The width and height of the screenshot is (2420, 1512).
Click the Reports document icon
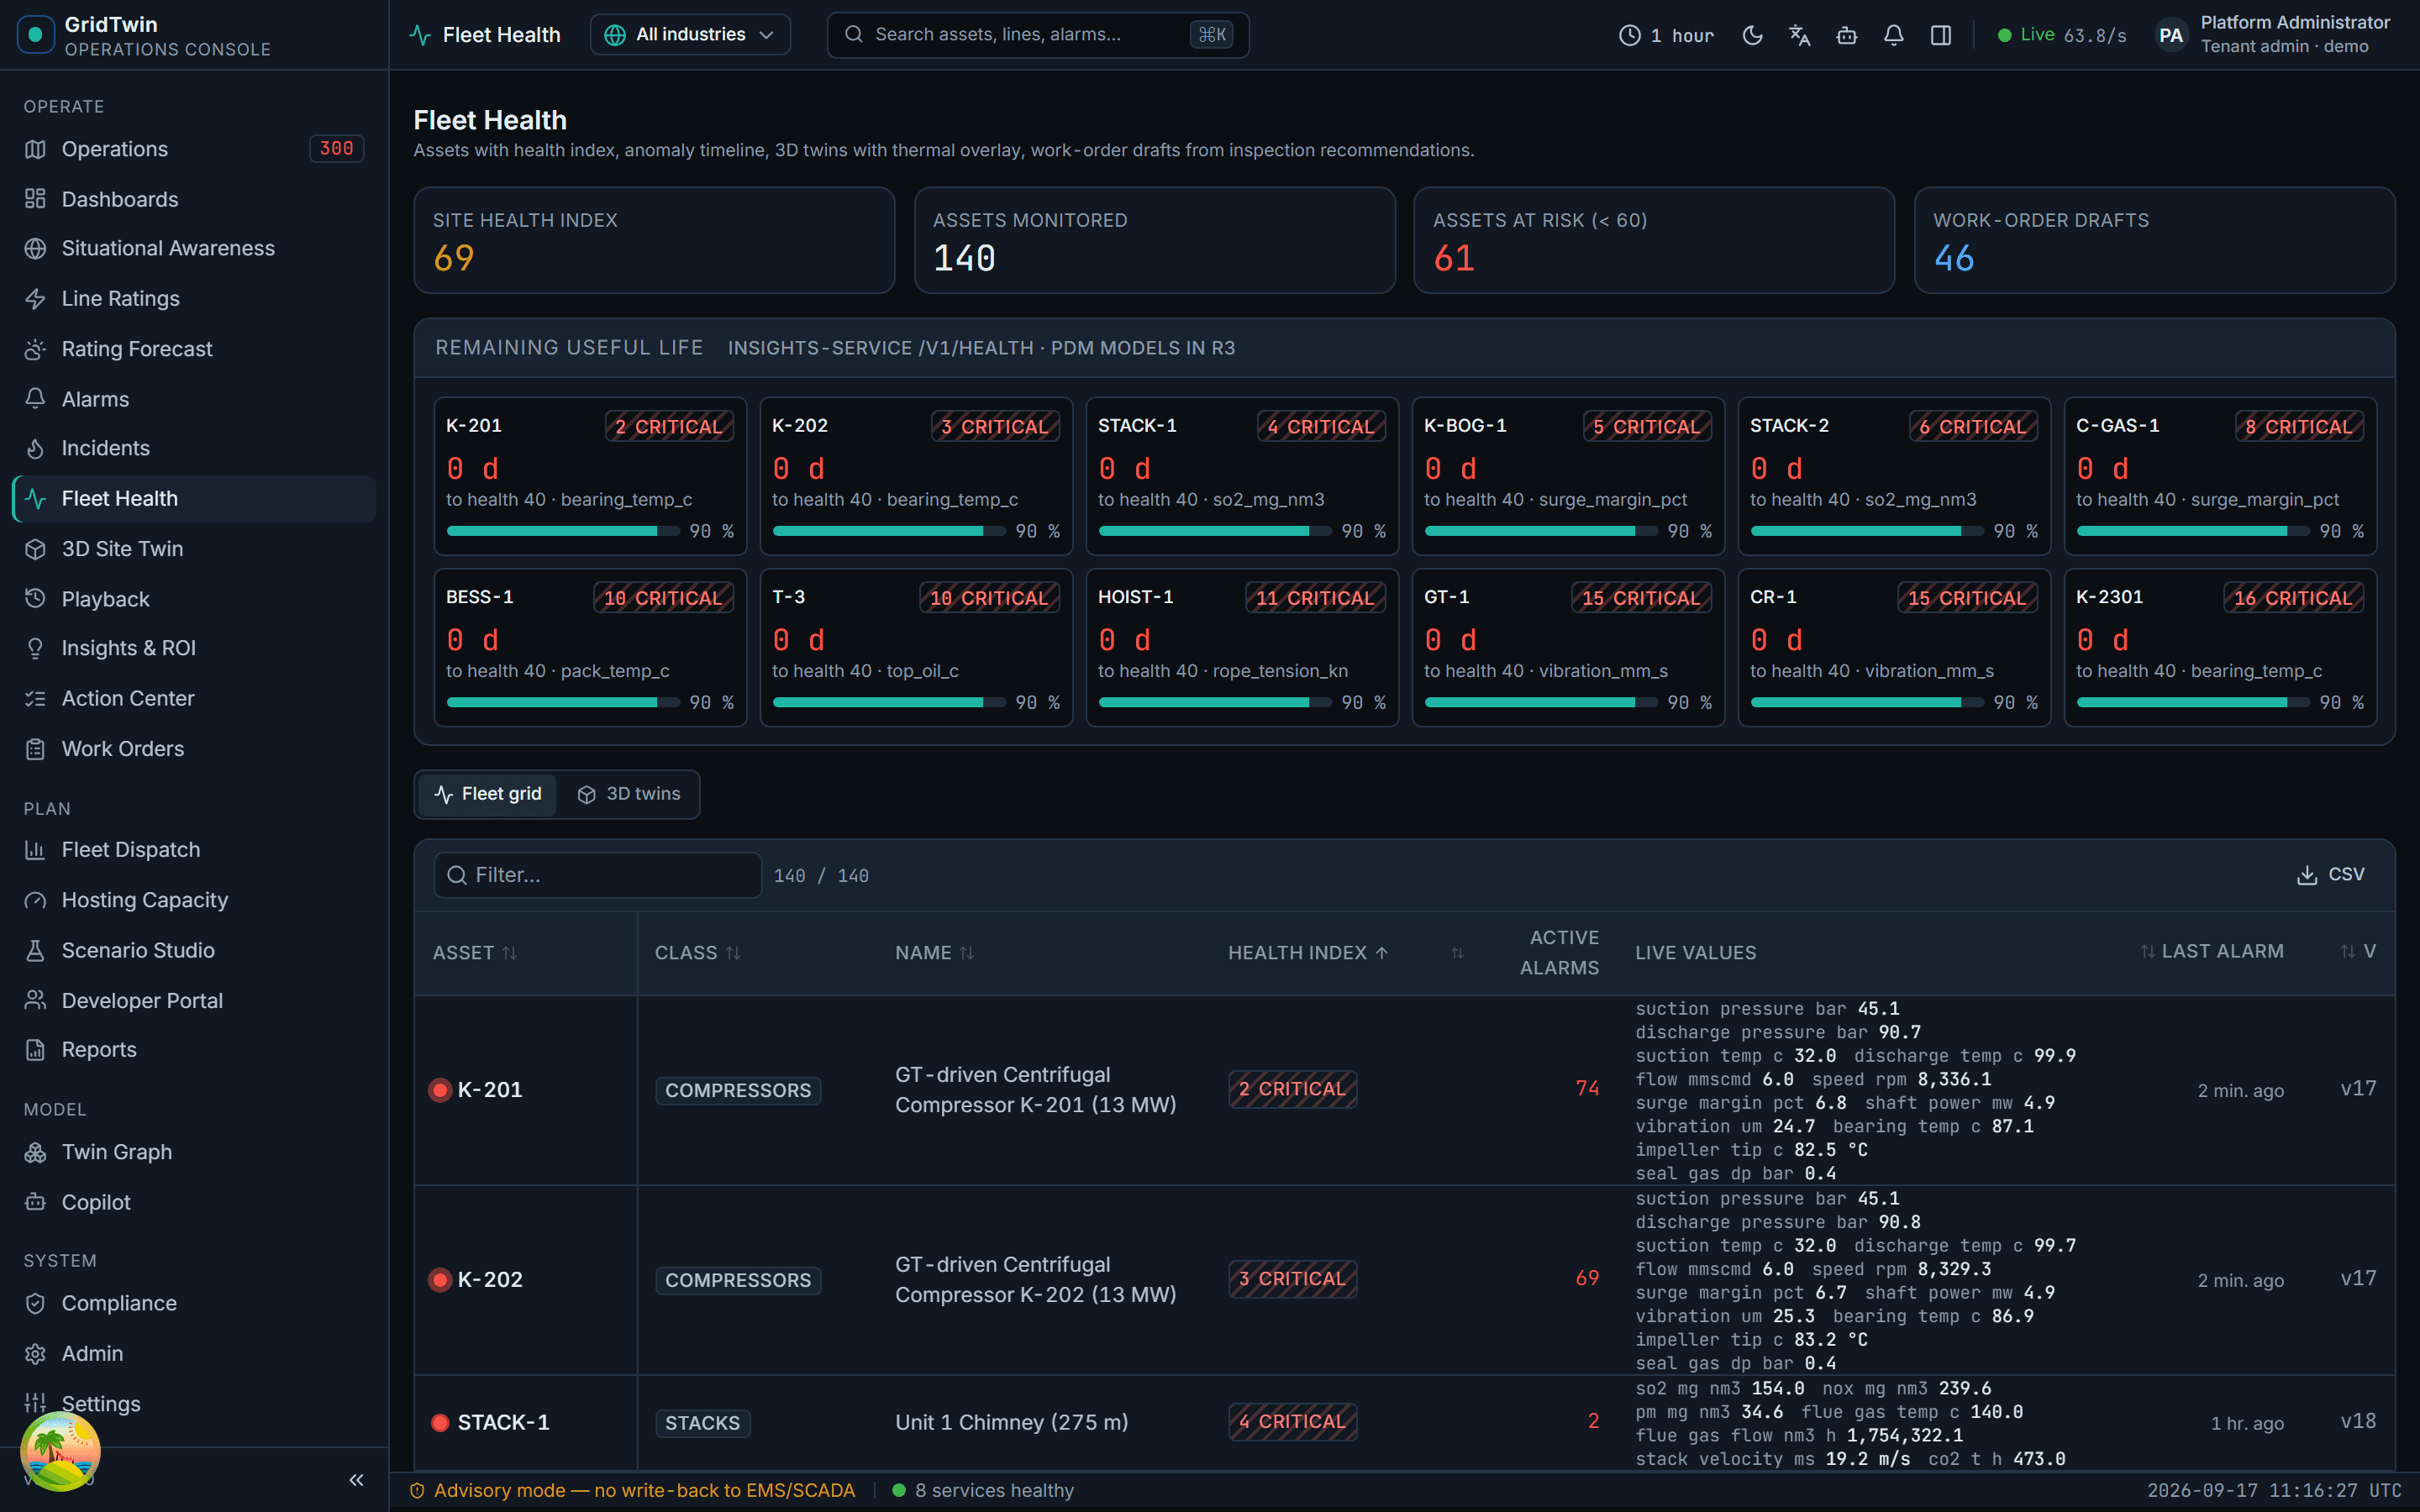point(36,1050)
